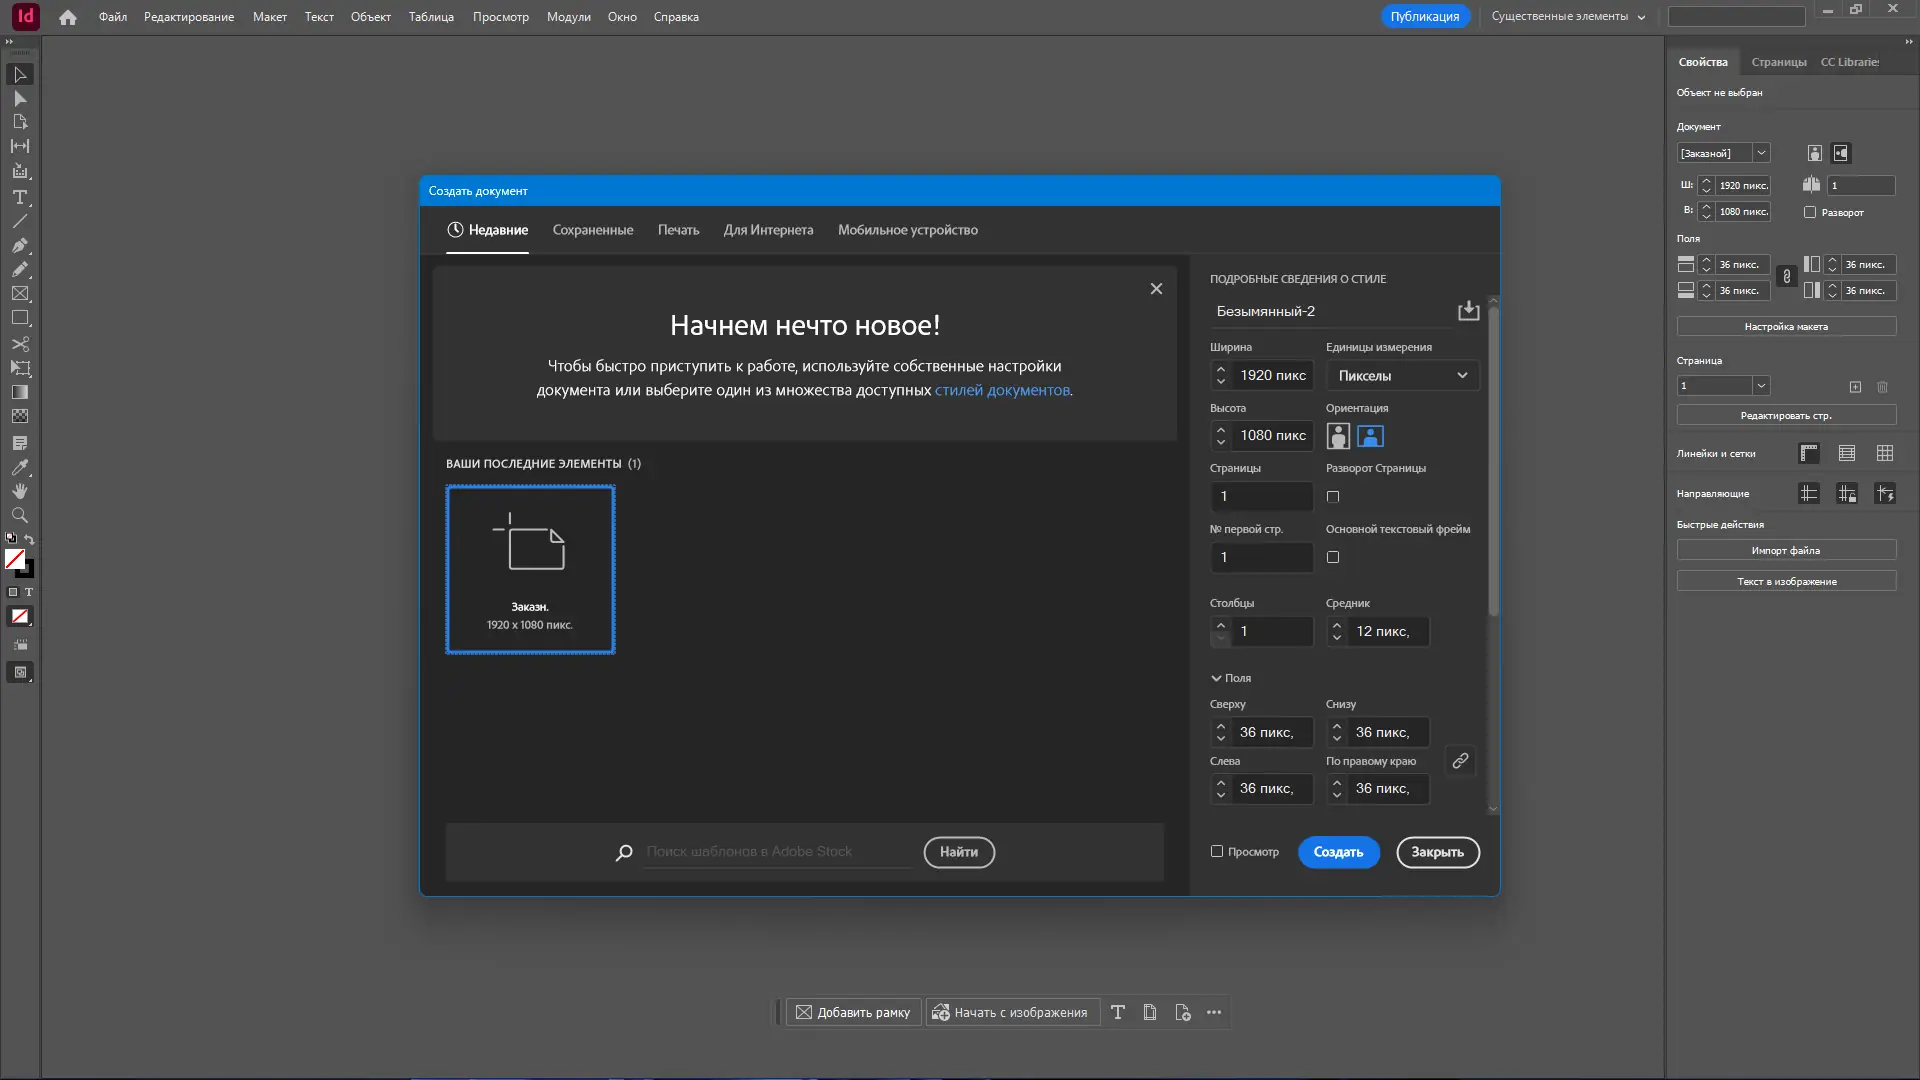This screenshot has height=1080, width=1920.
Task: Select the Type tool in toolbar
Action: click(20, 197)
